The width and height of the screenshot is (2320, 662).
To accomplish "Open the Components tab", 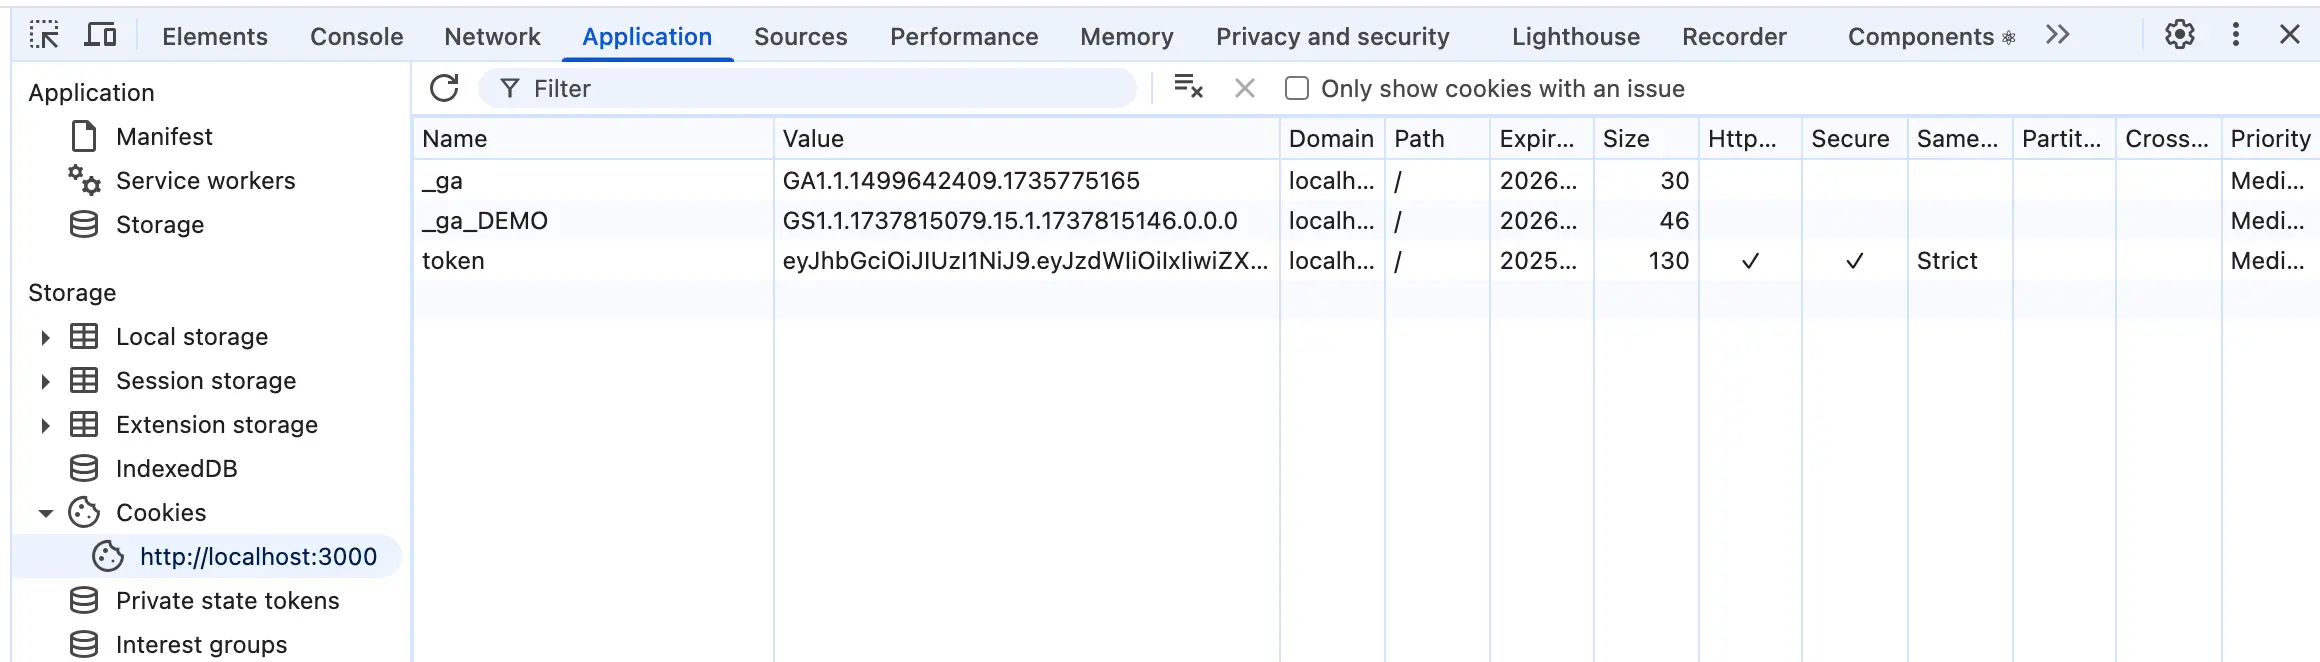I will [1931, 37].
